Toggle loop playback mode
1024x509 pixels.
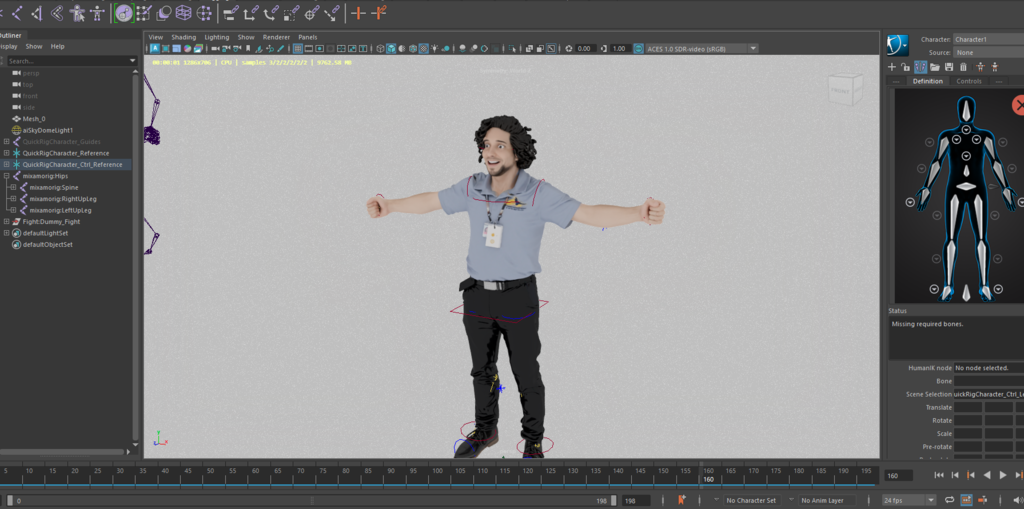pyautogui.click(x=949, y=500)
